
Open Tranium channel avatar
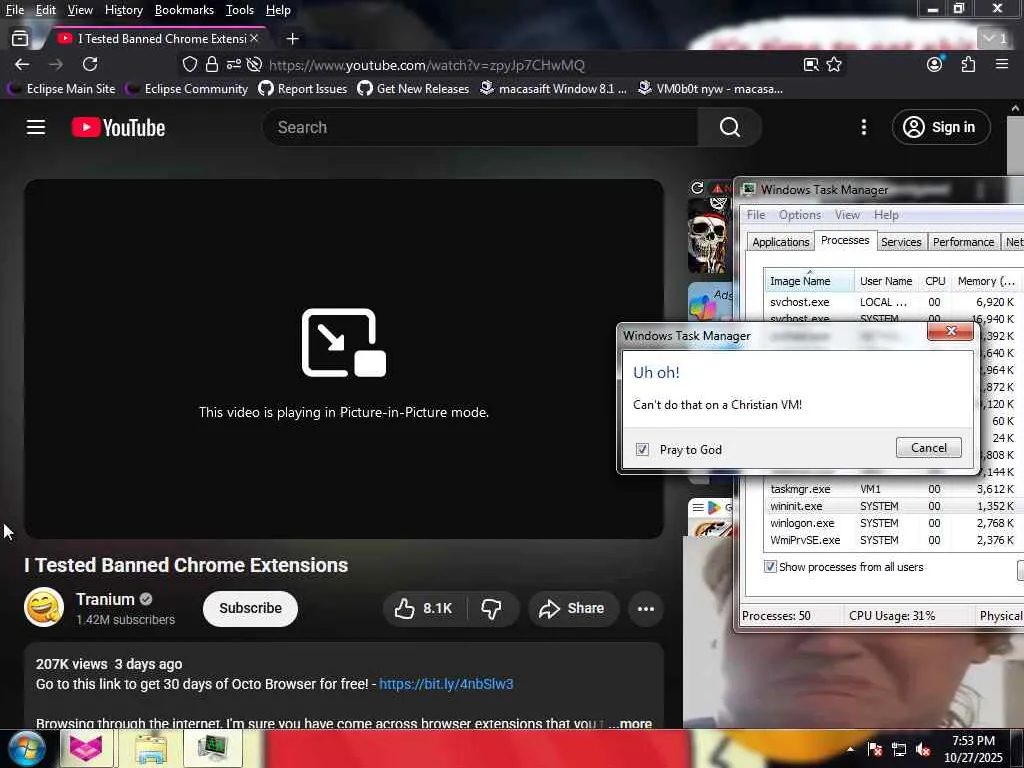click(44, 607)
